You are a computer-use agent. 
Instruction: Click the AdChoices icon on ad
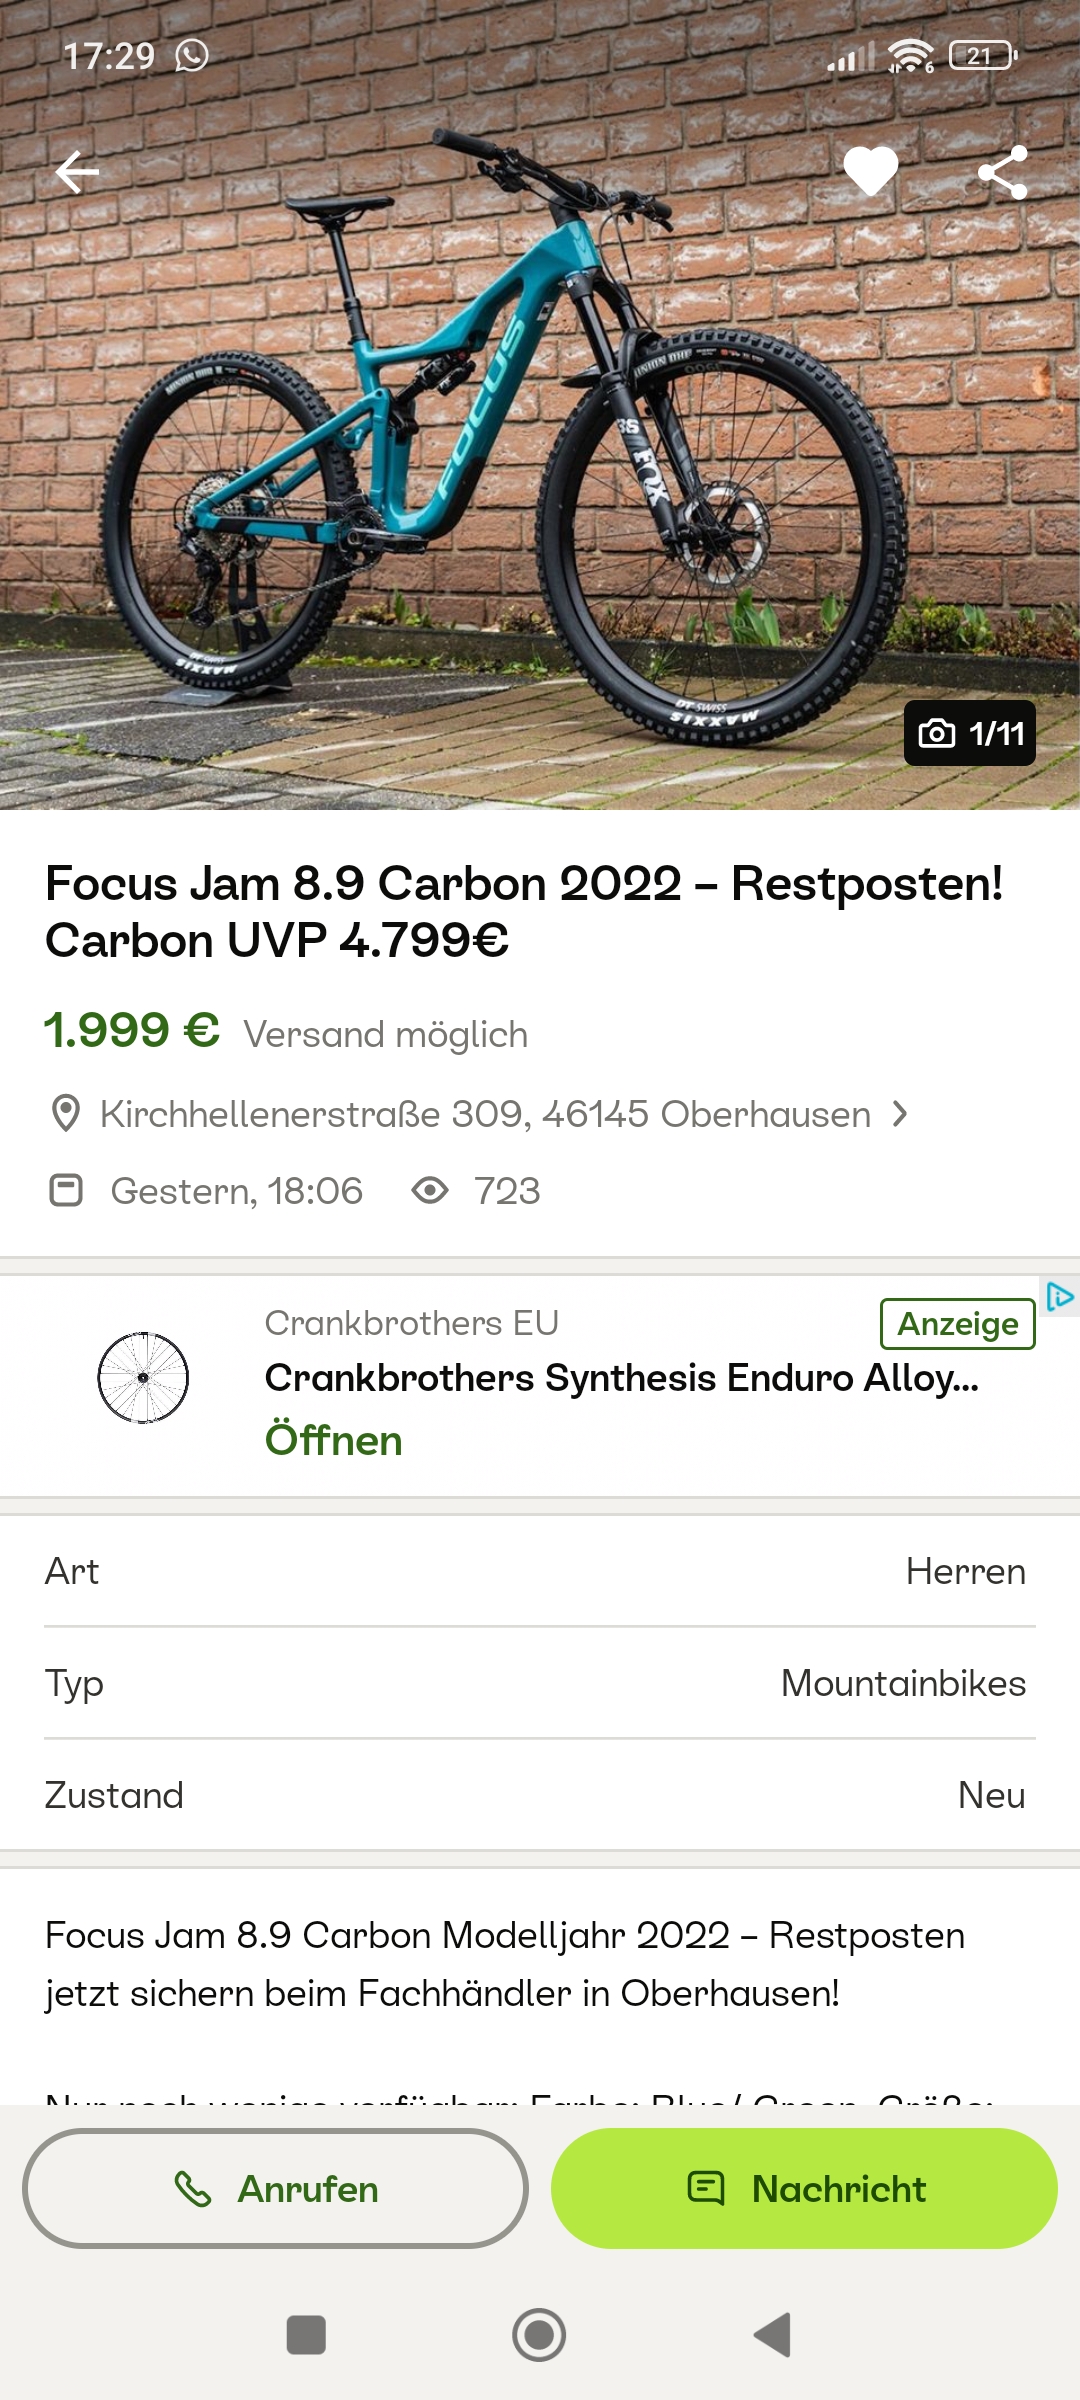1059,1297
